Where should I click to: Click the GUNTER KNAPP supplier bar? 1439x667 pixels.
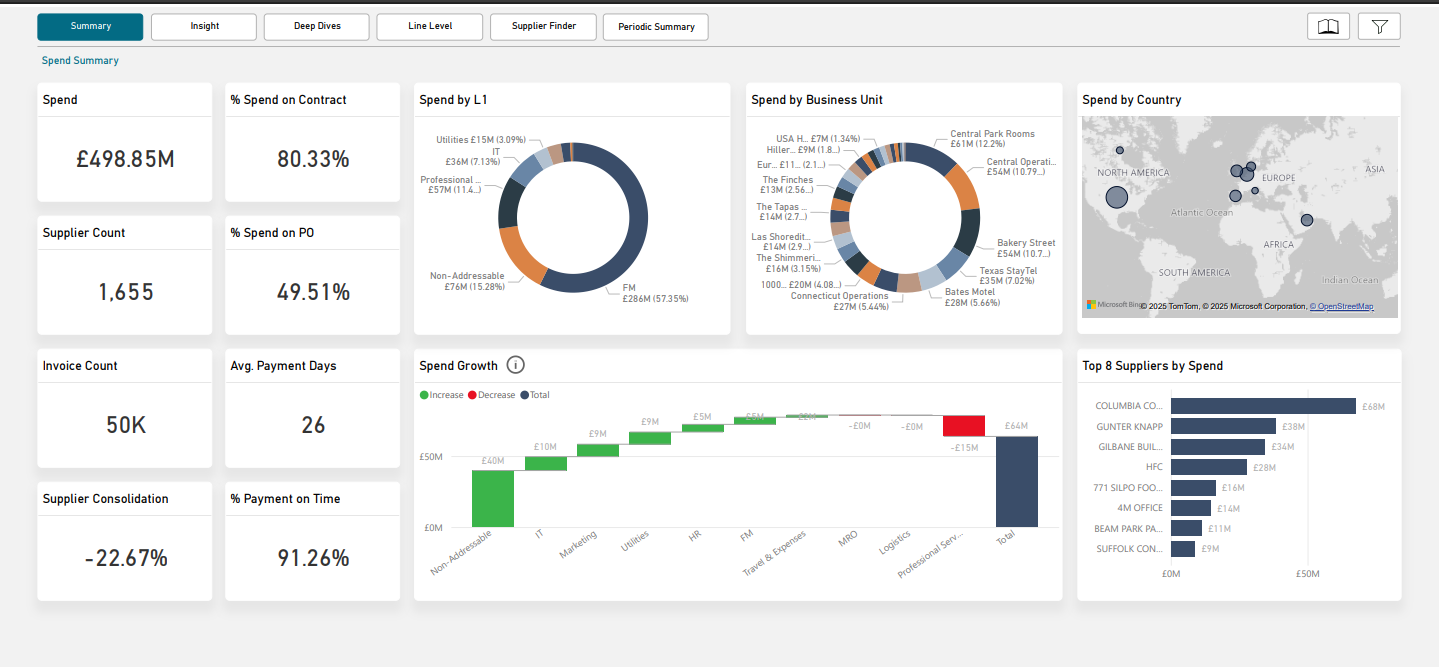pos(1223,426)
